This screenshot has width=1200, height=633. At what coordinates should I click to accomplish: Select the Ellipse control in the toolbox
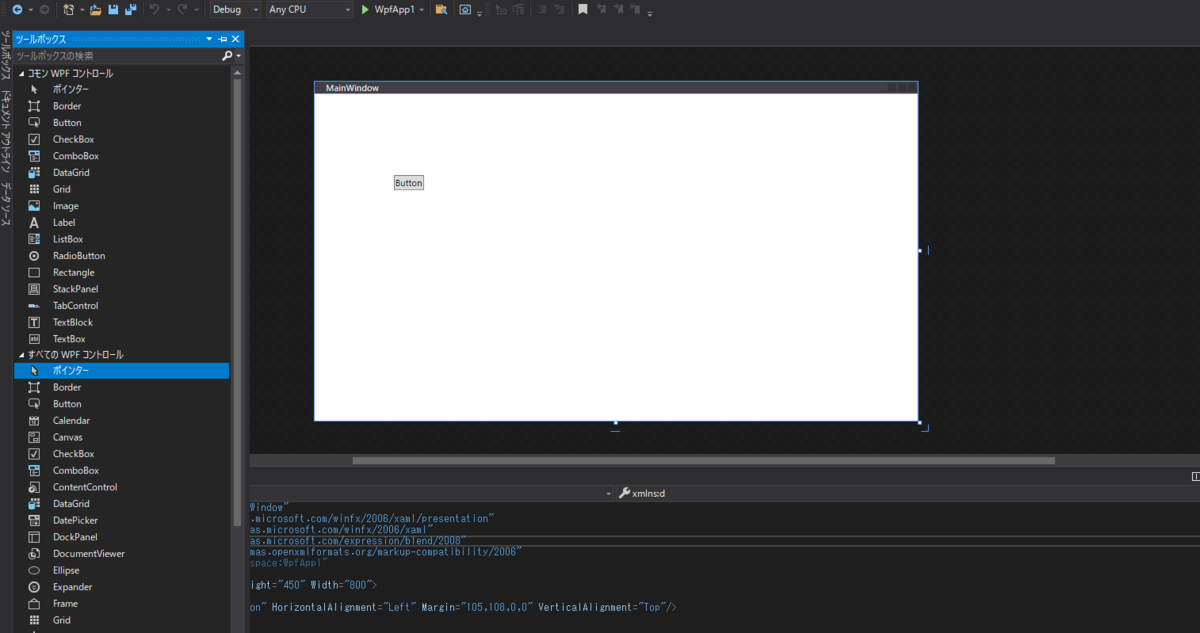[x=122, y=570]
